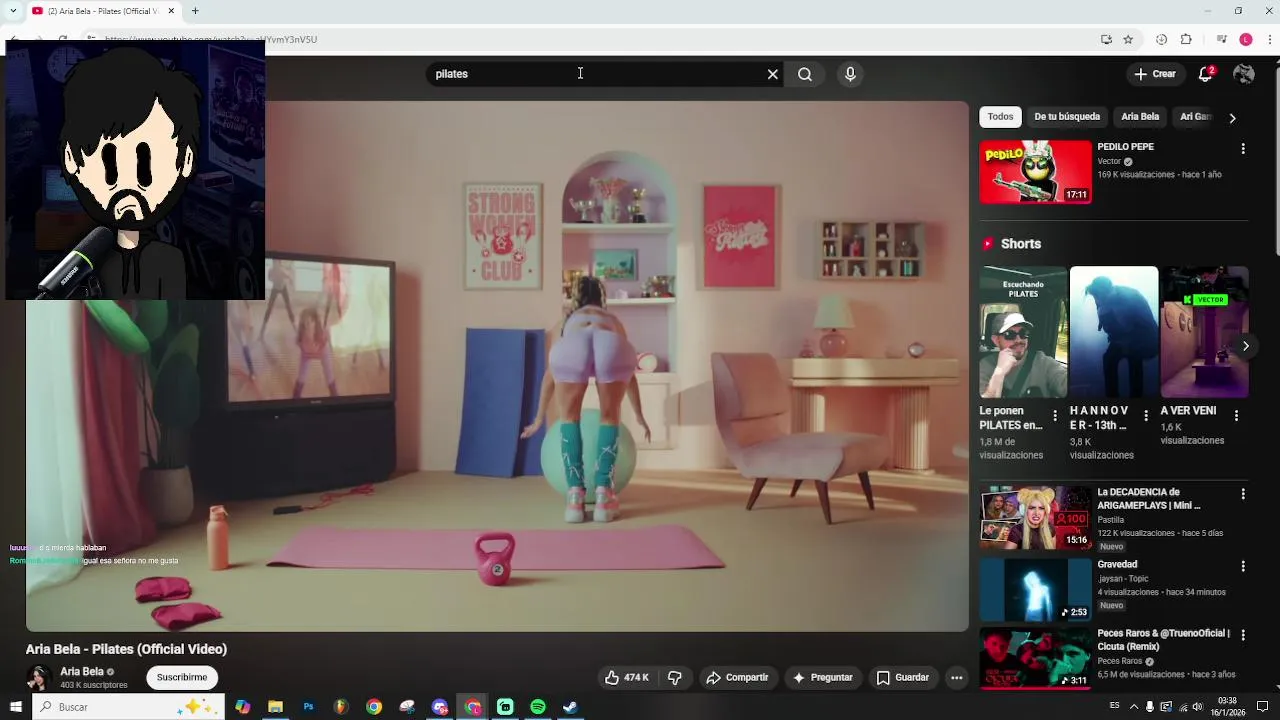Close the Aria Bela - Pilates tab

[171, 11]
